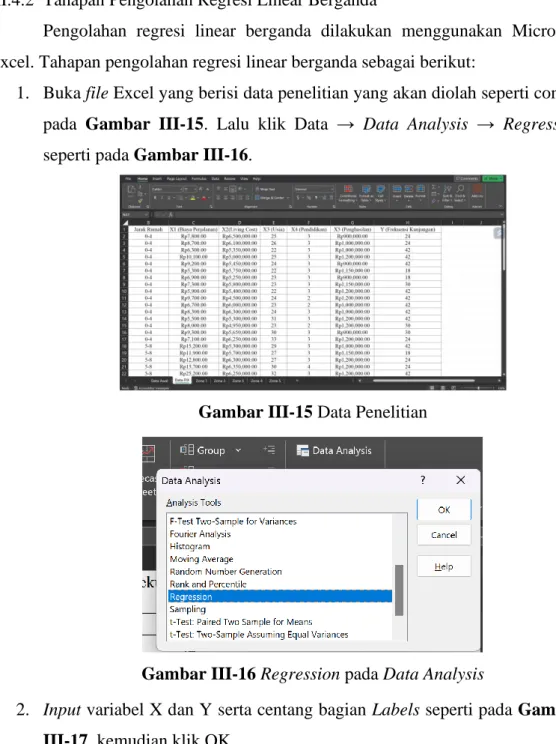The height and width of the screenshot is (744, 556).
Task: Click Merge & Center
Action: tap(271, 198)
